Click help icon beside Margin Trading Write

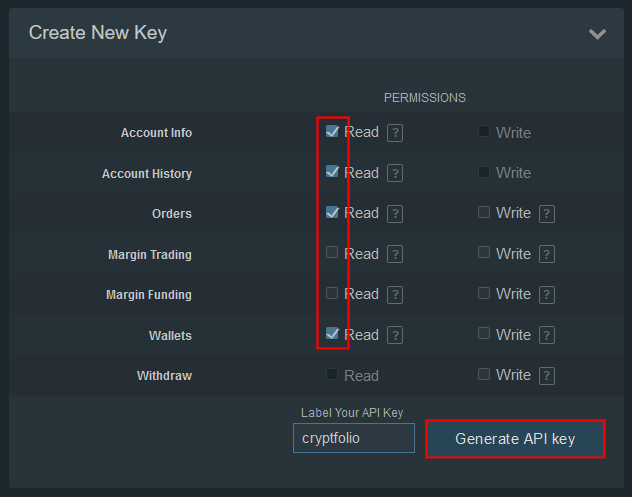tap(547, 254)
